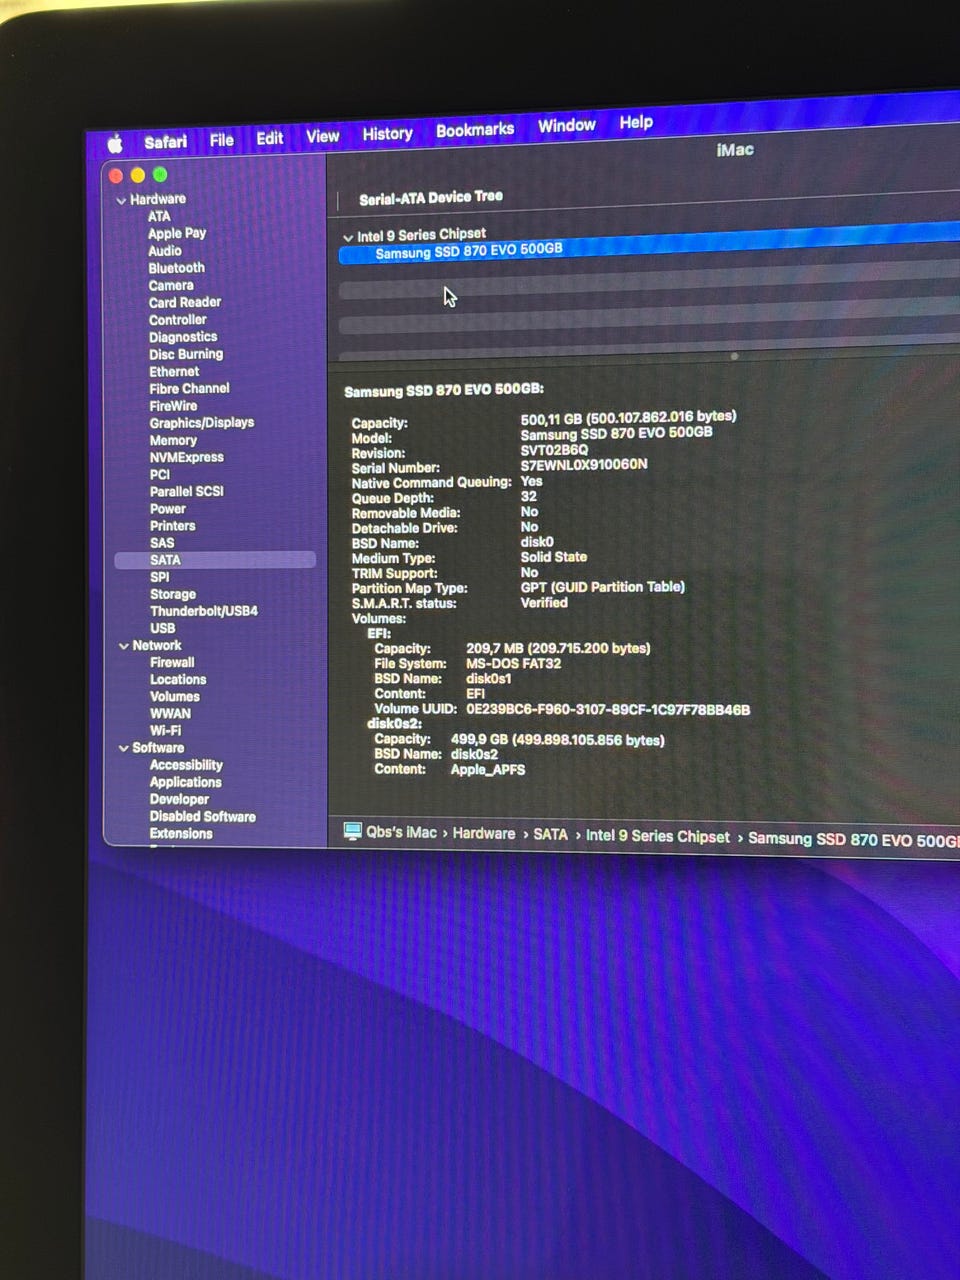Image resolution: width=960 pixels, height=1280 pixels.
Task: Select Diagnostics in the sidebar
Action: pyautogui.click(x=183, y=337)
